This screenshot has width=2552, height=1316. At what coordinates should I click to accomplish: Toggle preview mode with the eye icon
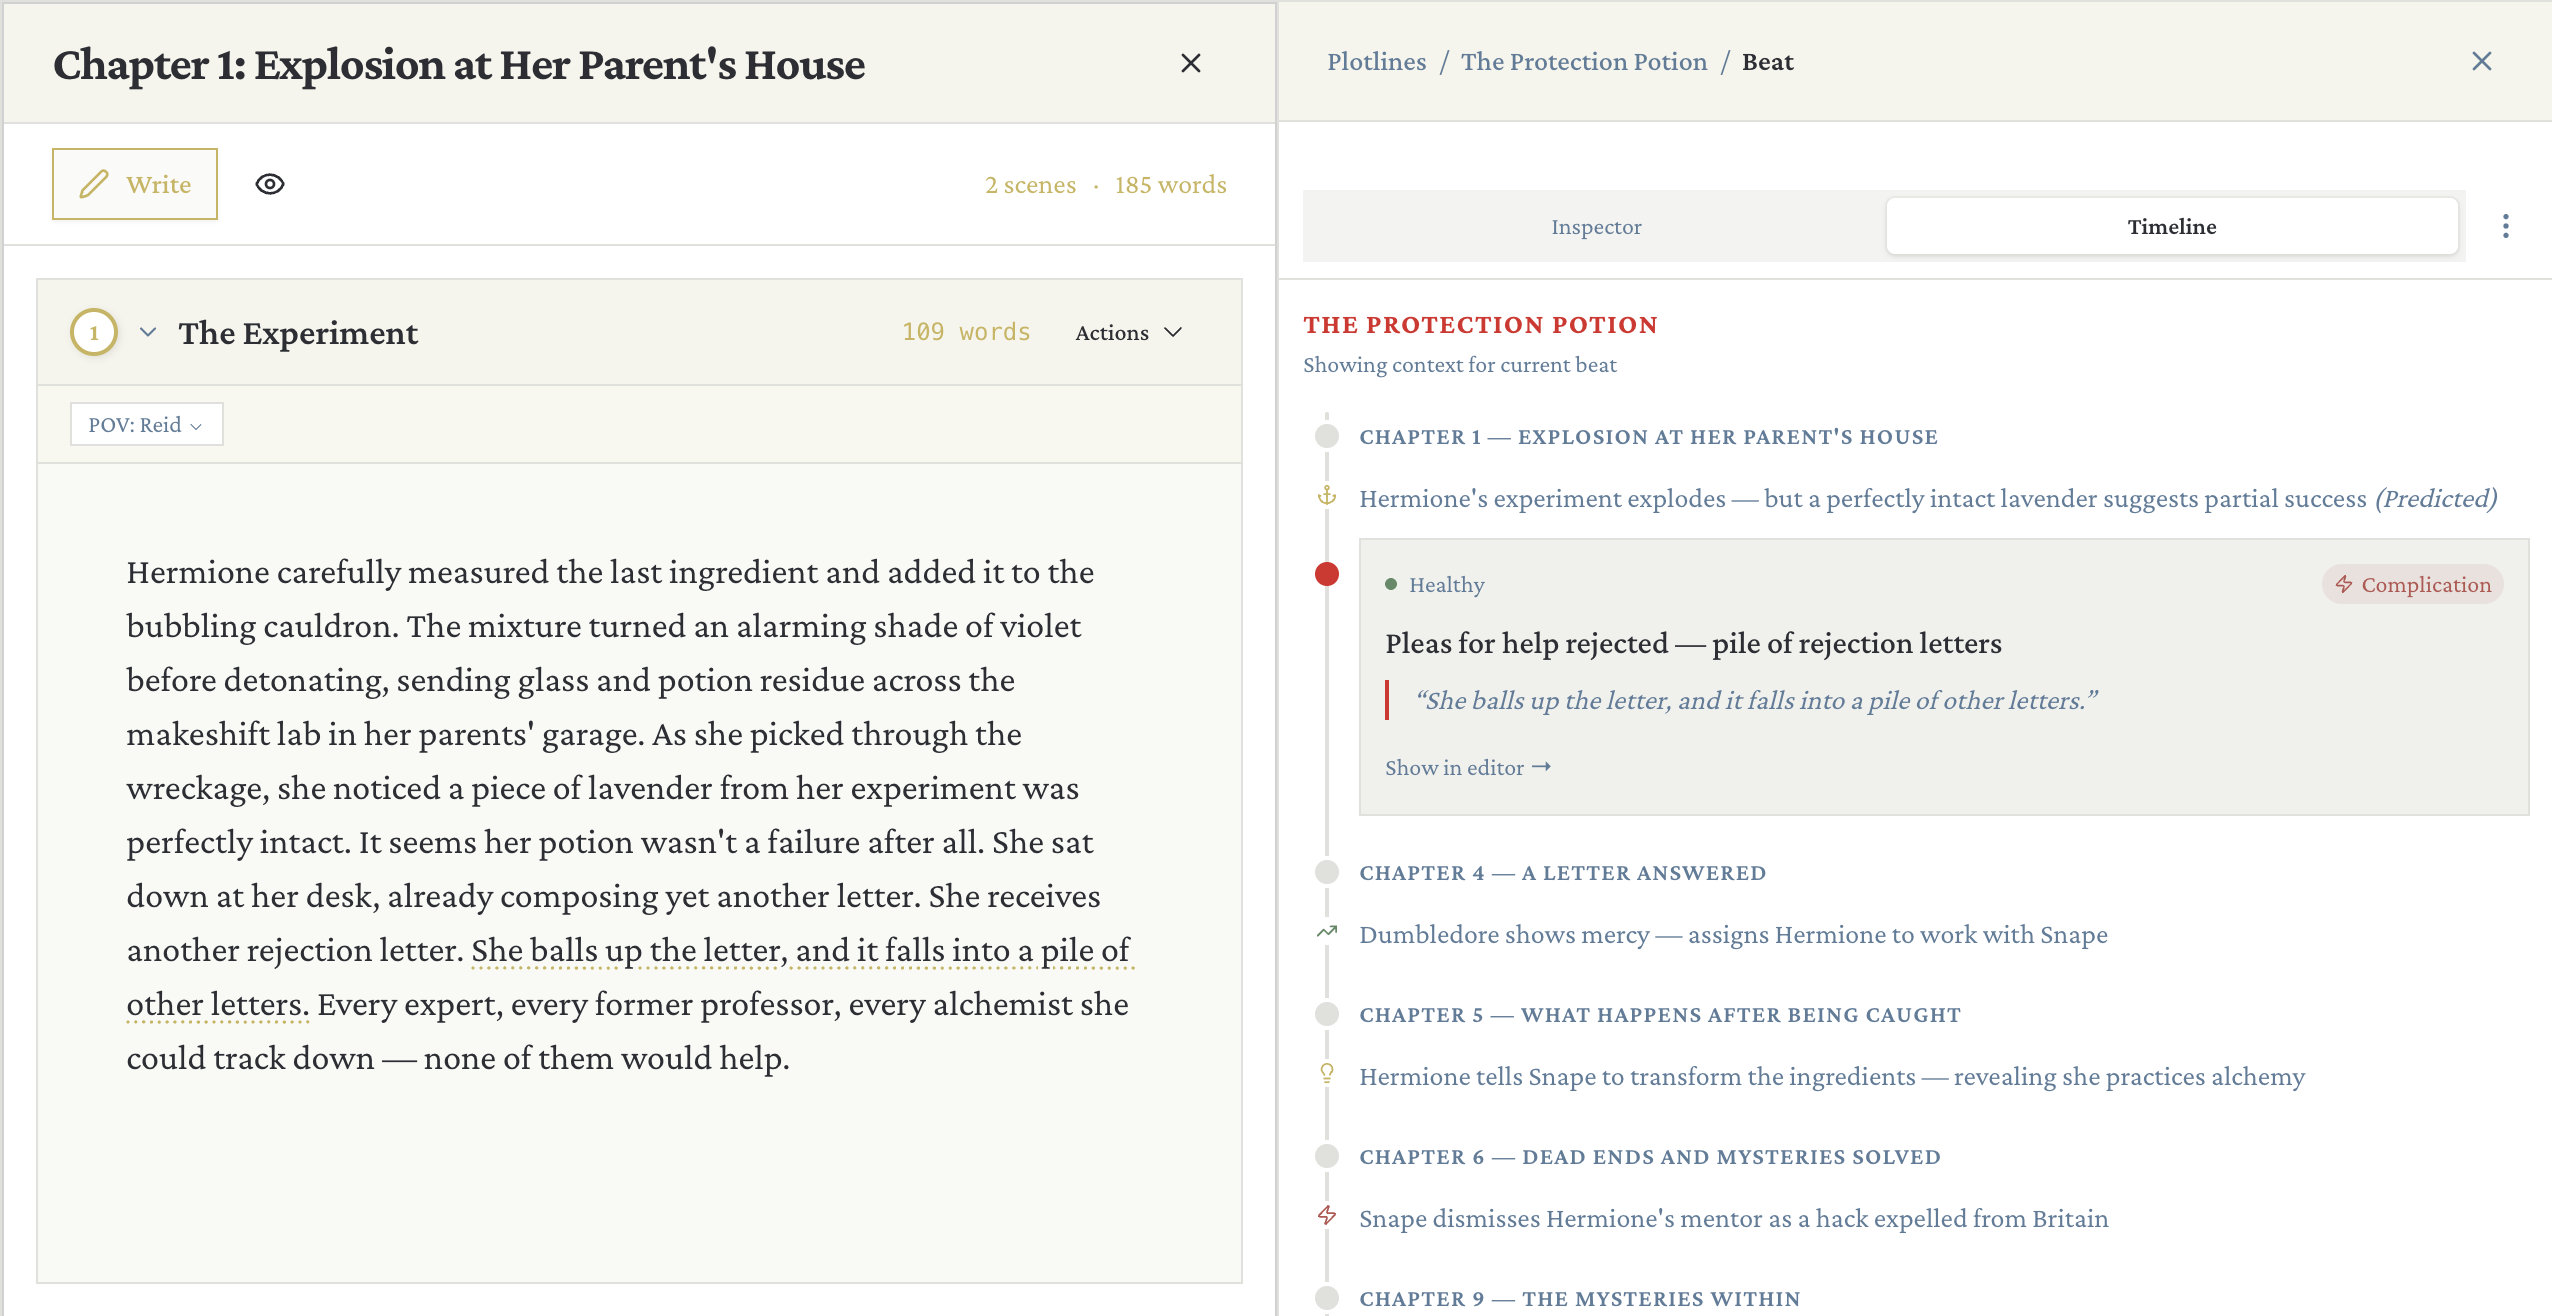(270, 183)
